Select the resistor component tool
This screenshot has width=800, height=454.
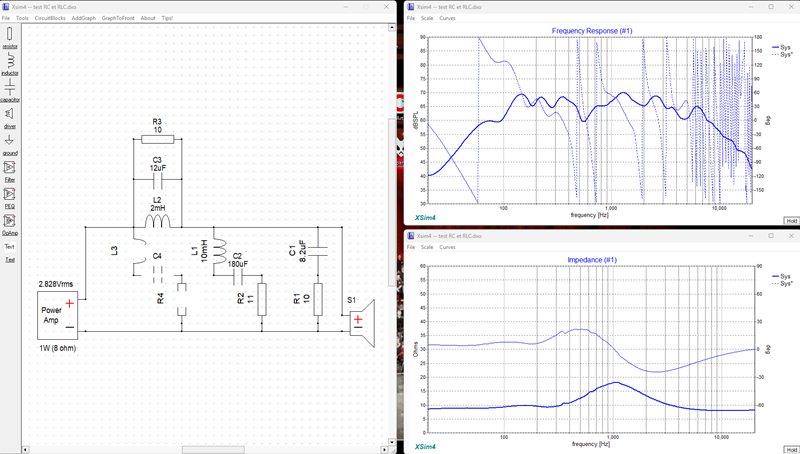pyautogui.click(x=10, y=37)
